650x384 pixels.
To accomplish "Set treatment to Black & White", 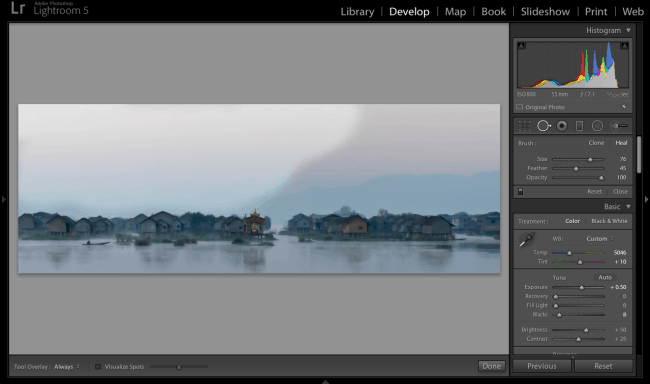I will coord(609,221).
